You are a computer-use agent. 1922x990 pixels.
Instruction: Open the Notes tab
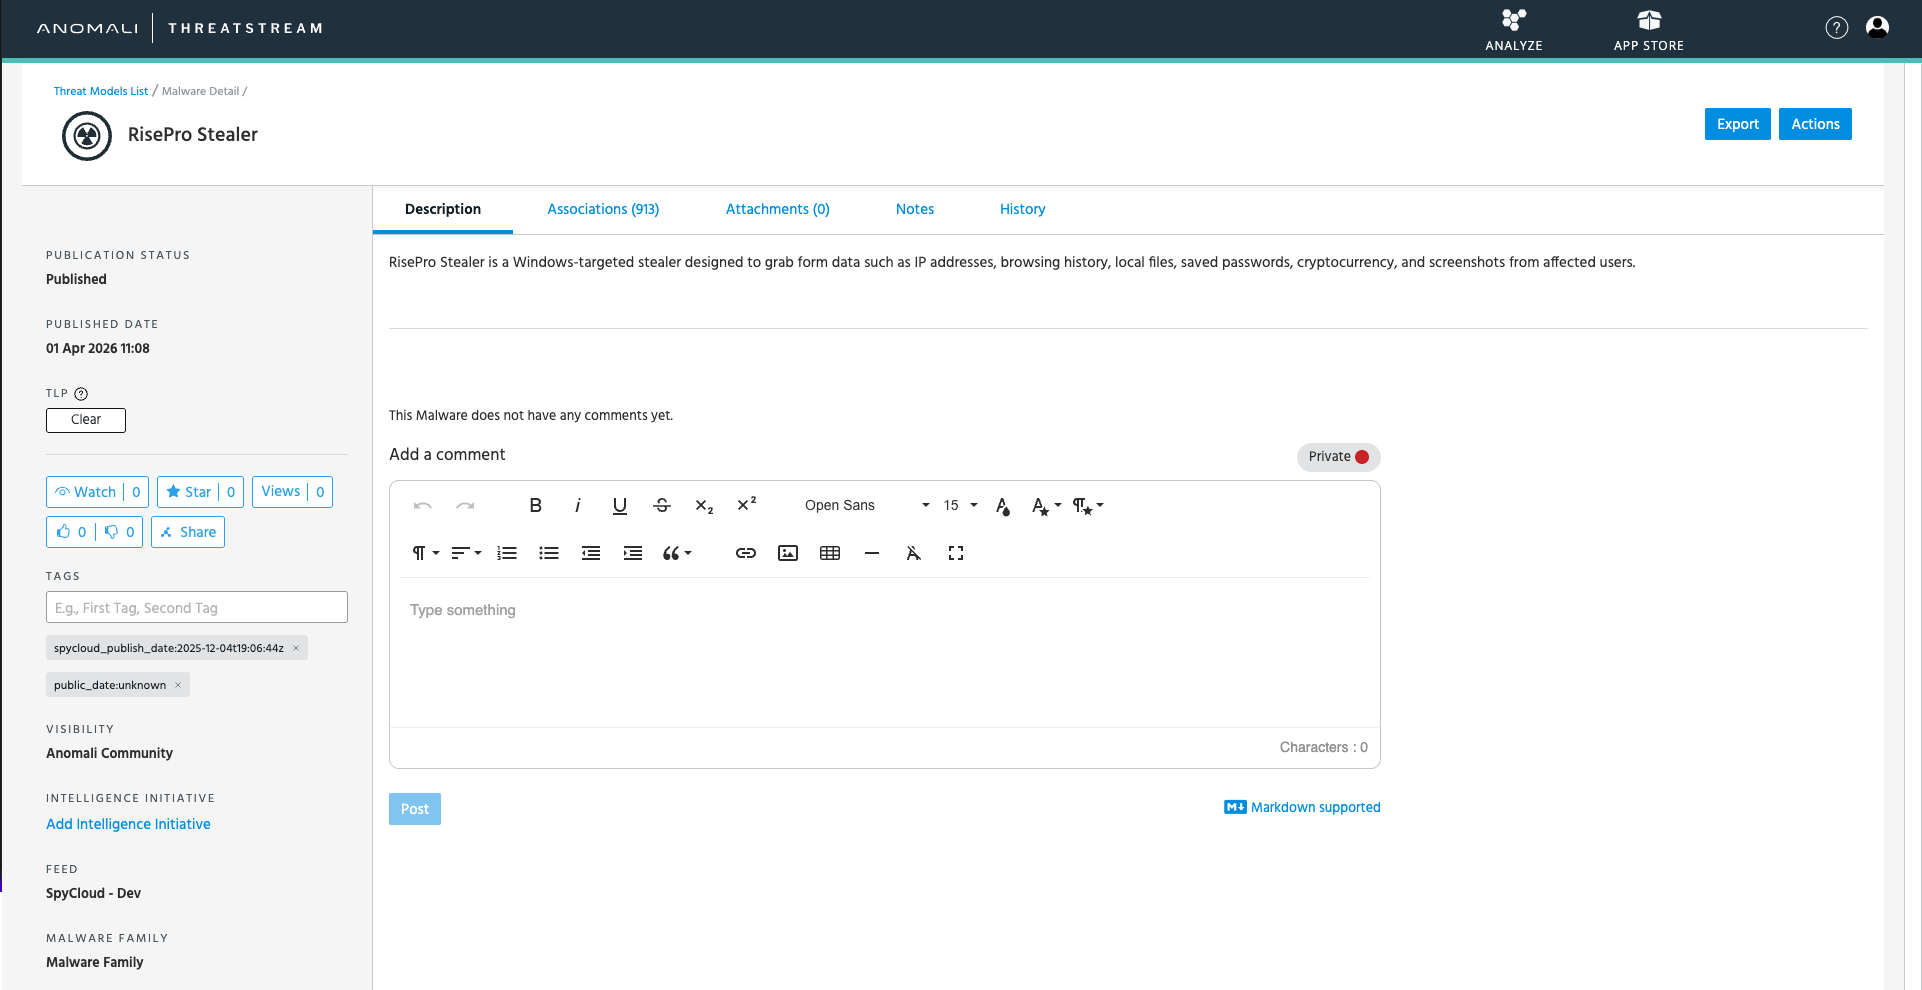915,209
